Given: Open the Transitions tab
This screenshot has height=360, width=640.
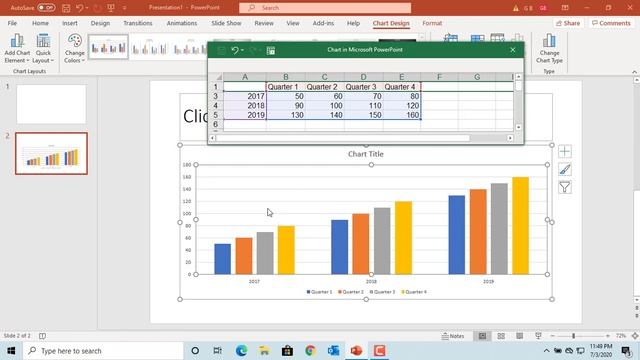Looking at the screenshot, I should point(138,23).
